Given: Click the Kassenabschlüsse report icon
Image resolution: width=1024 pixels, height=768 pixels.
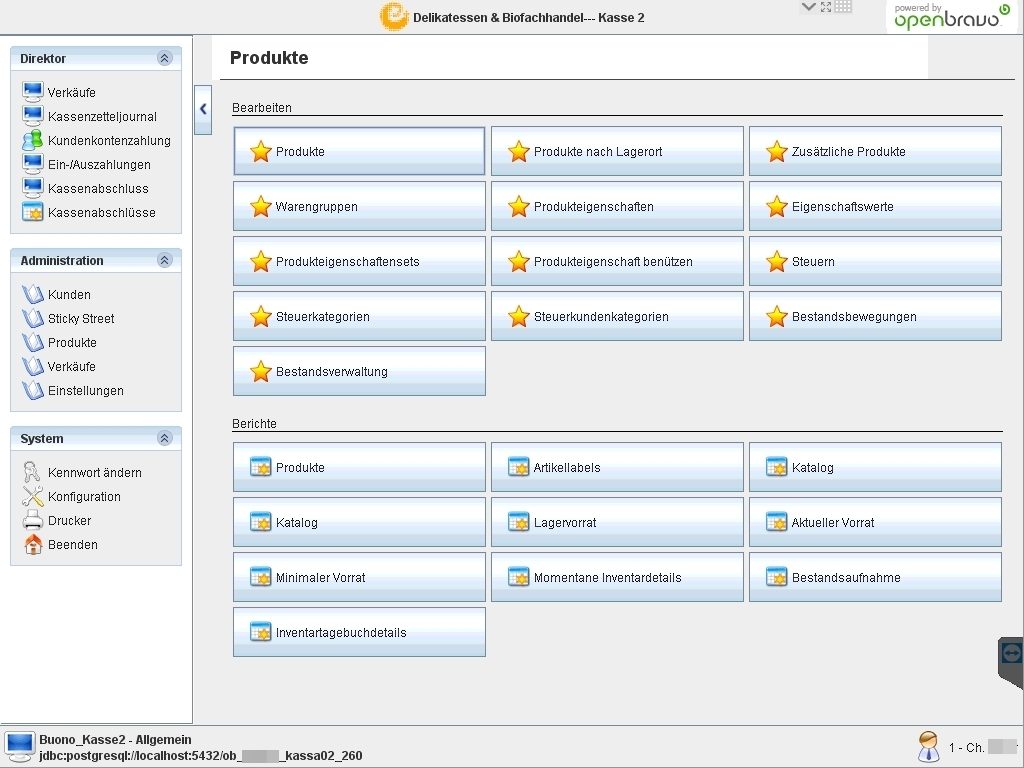Looking at the screenshot, I should point(33,212).
